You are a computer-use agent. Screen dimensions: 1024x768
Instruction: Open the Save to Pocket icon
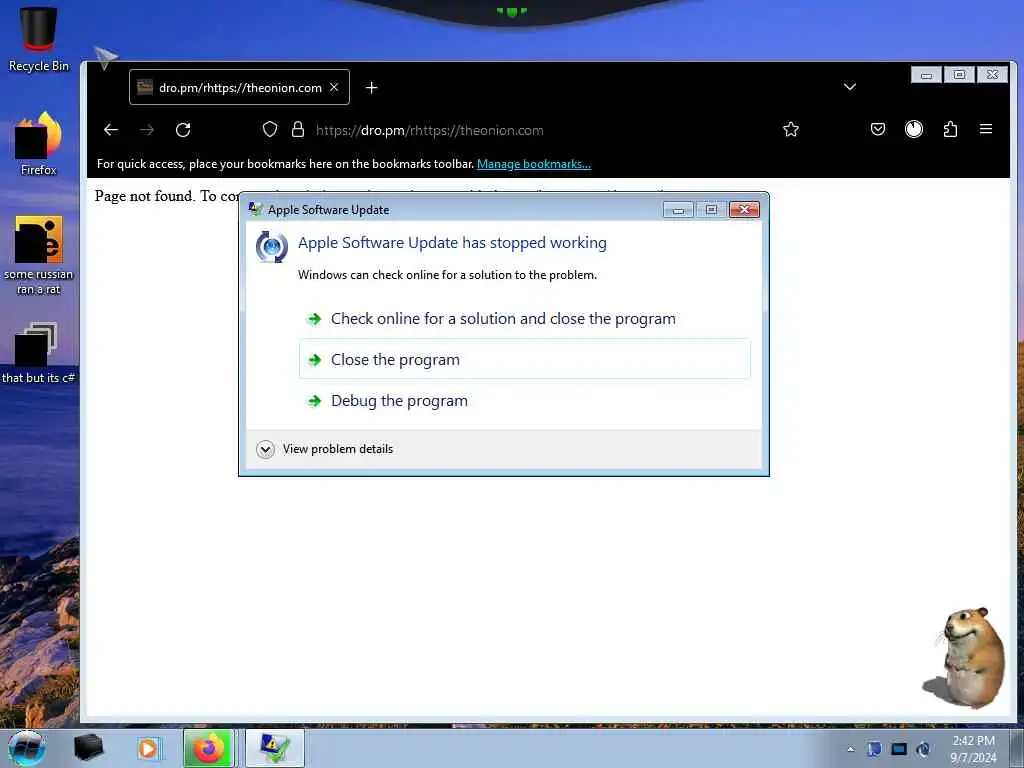tap(878, 129)
